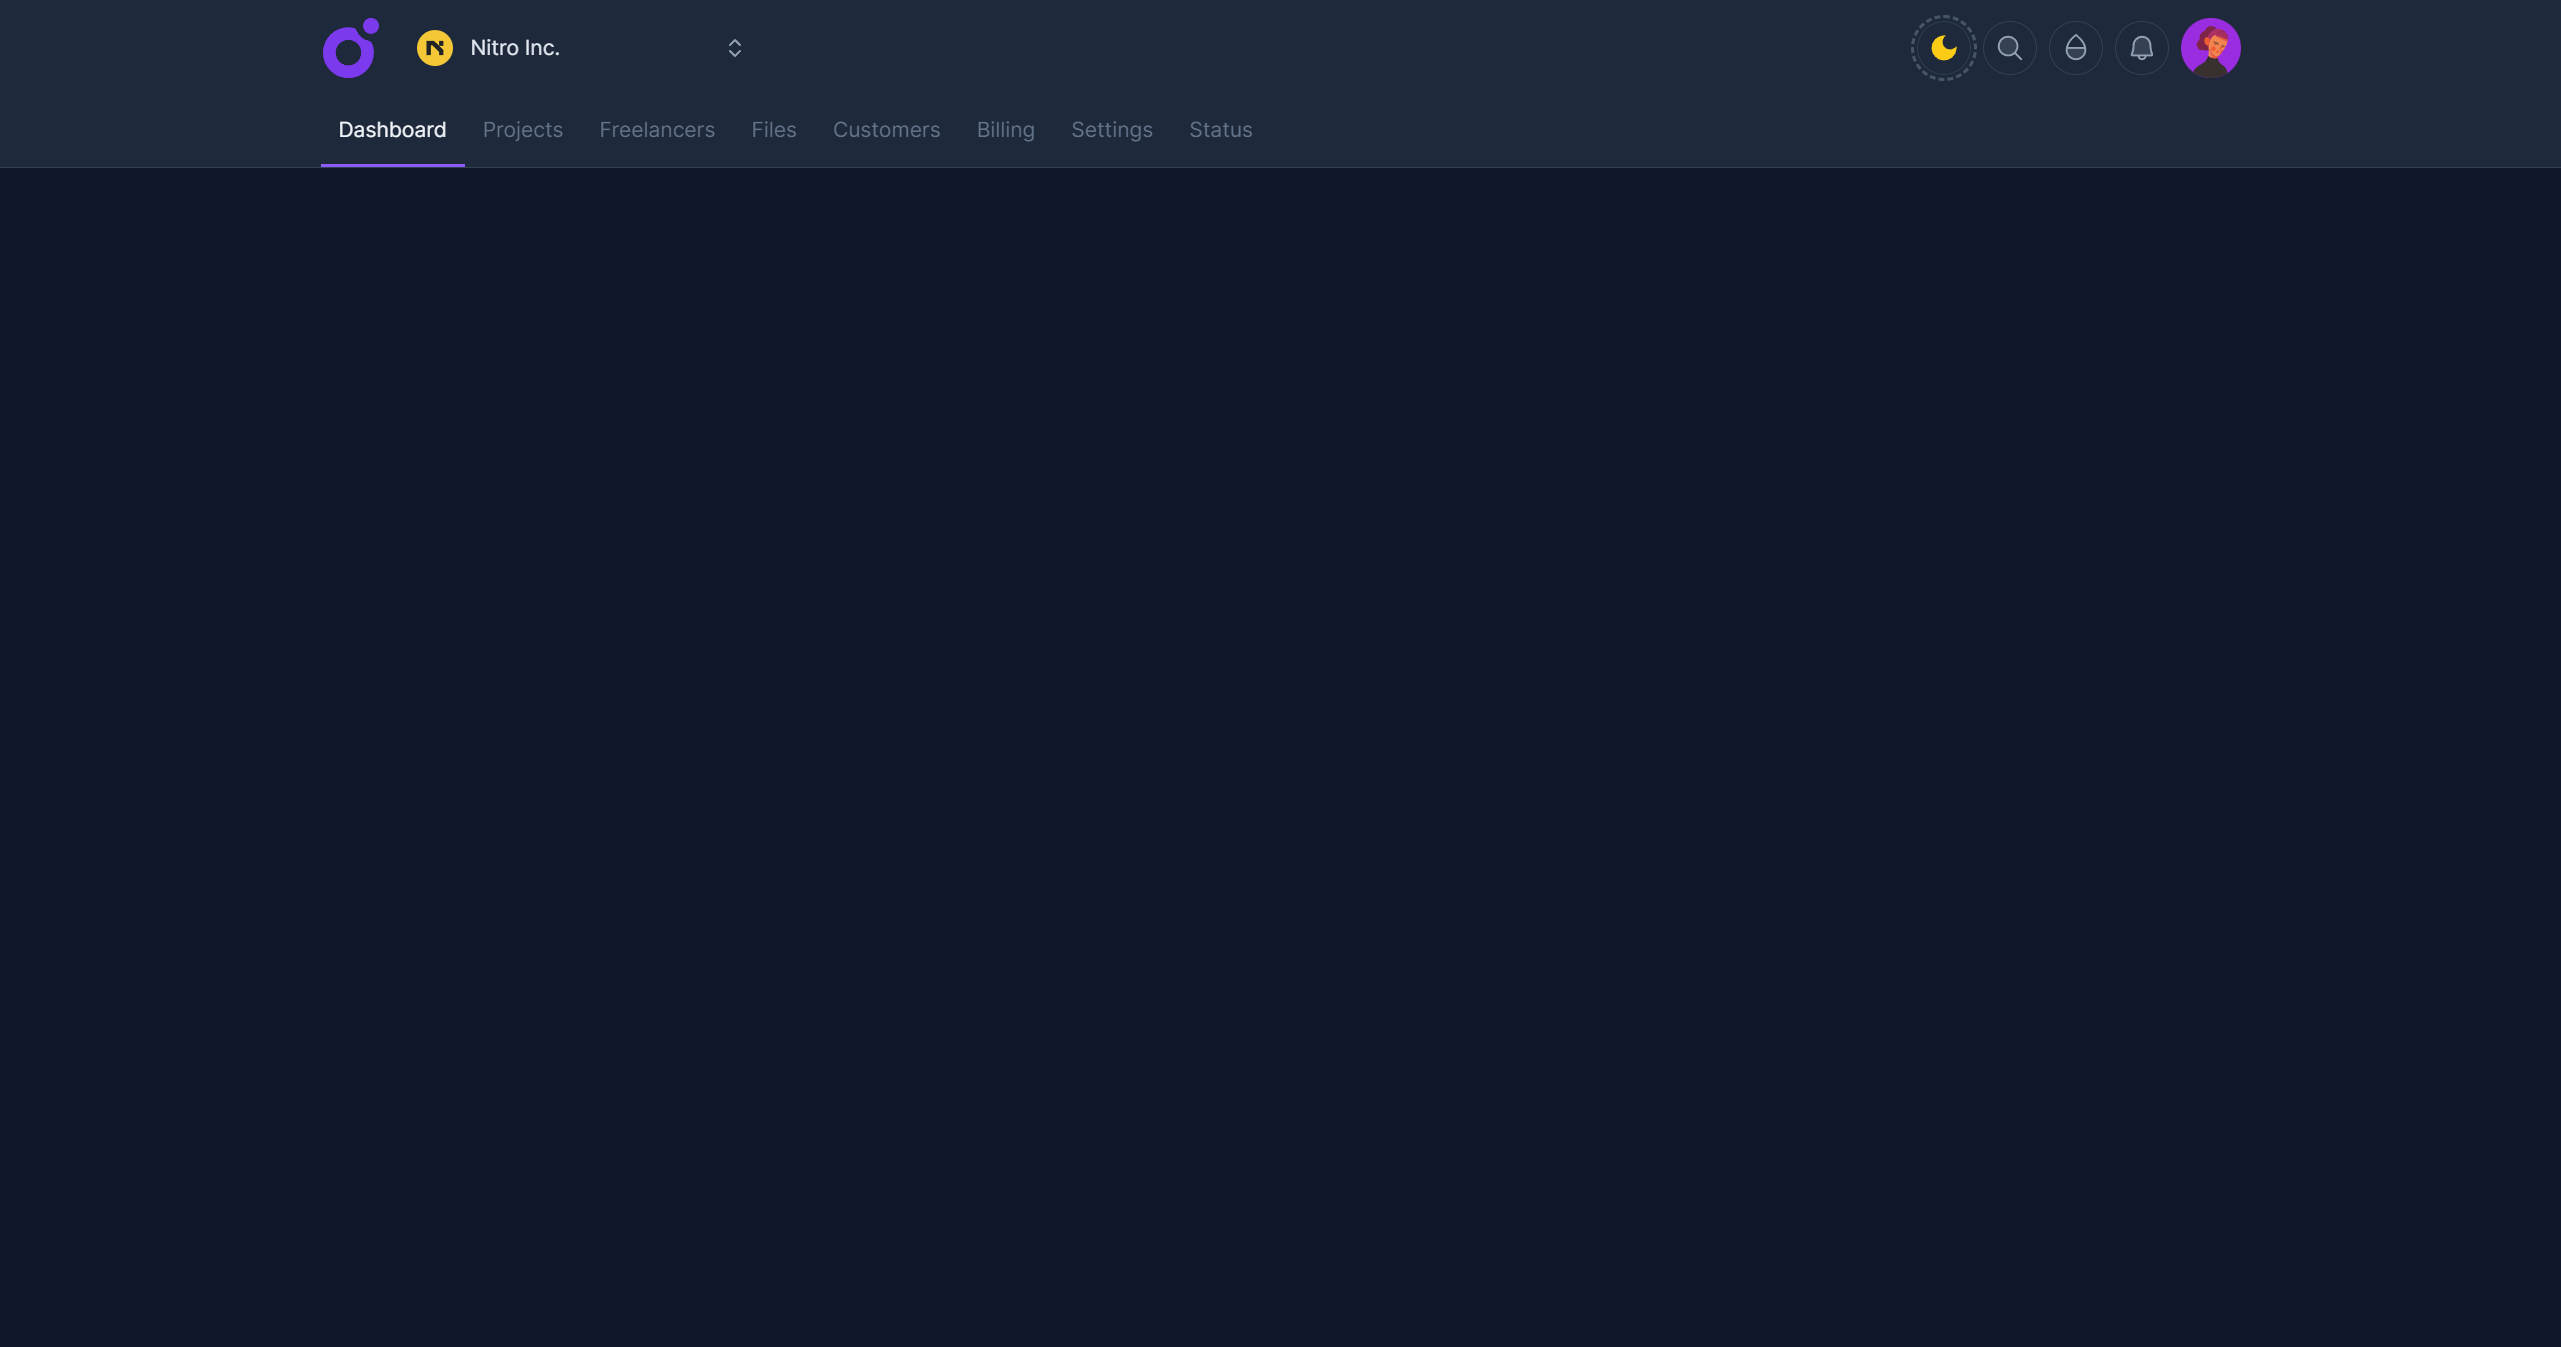Click the empty dashboard content area
Screen dimensions: 2561x1347
click(1280, 750)
